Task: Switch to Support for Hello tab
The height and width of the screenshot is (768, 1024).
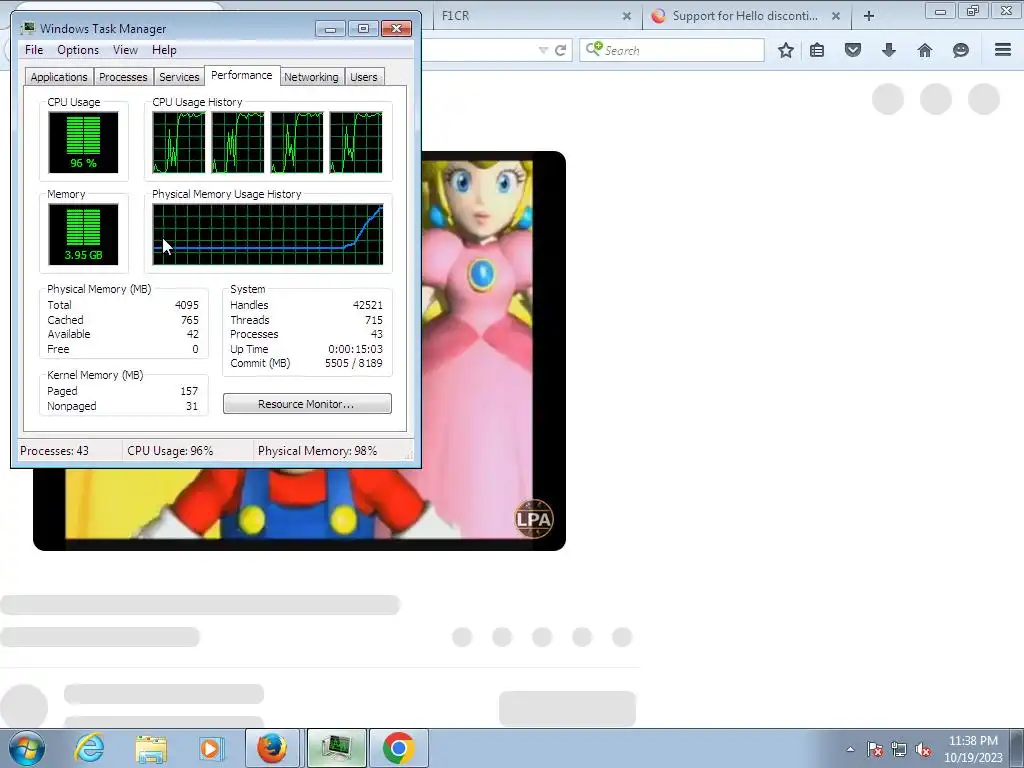Action: click(x=746, y=16)
